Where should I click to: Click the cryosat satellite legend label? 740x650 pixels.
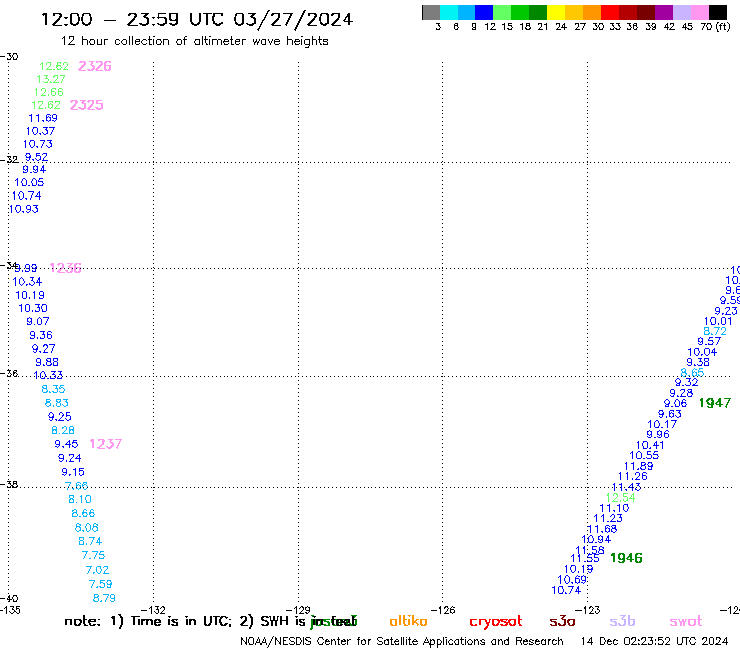tap(496, 622)
